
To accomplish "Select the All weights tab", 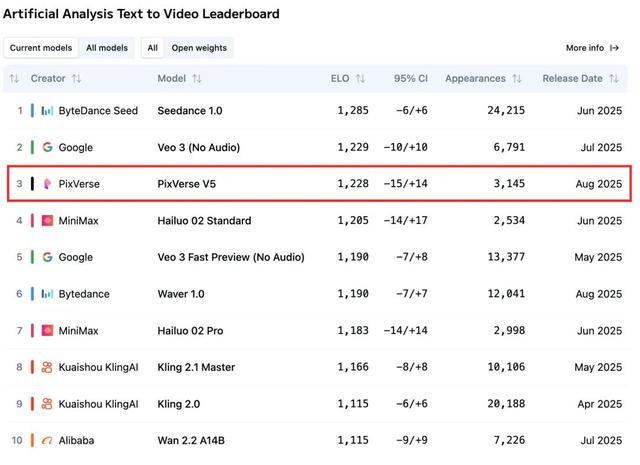I will 152,48.
